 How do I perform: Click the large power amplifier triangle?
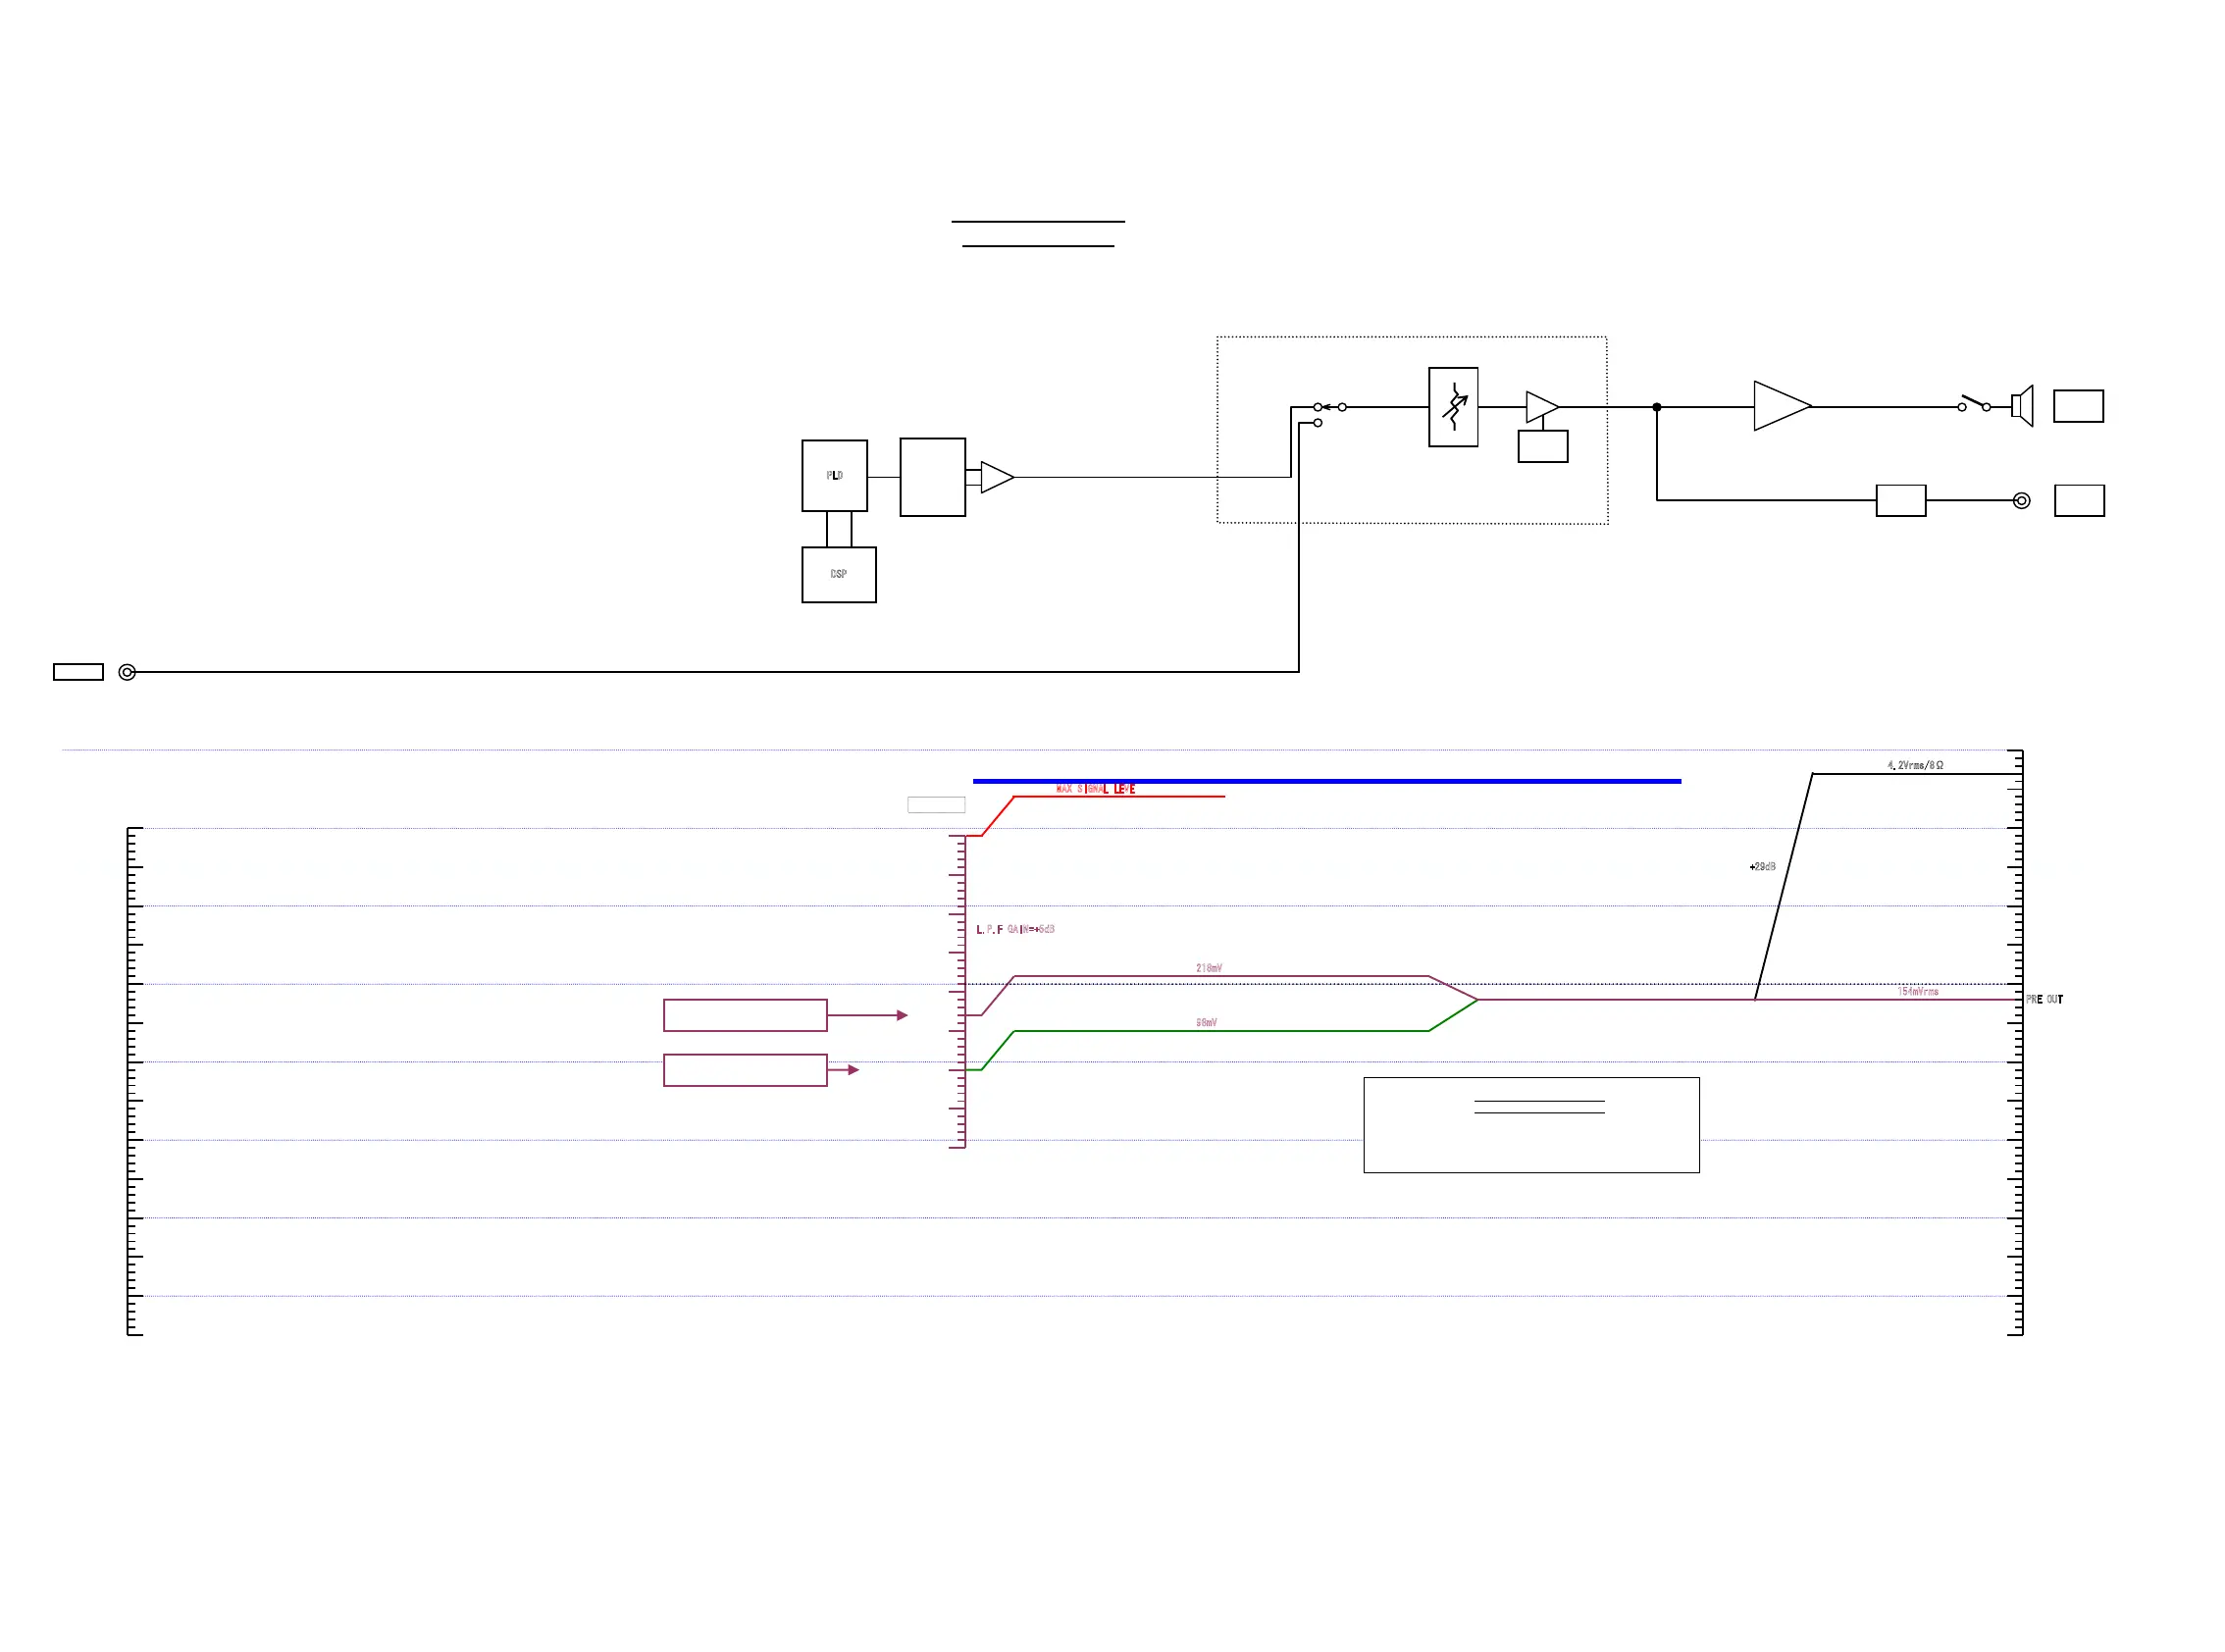point(1782,406)
